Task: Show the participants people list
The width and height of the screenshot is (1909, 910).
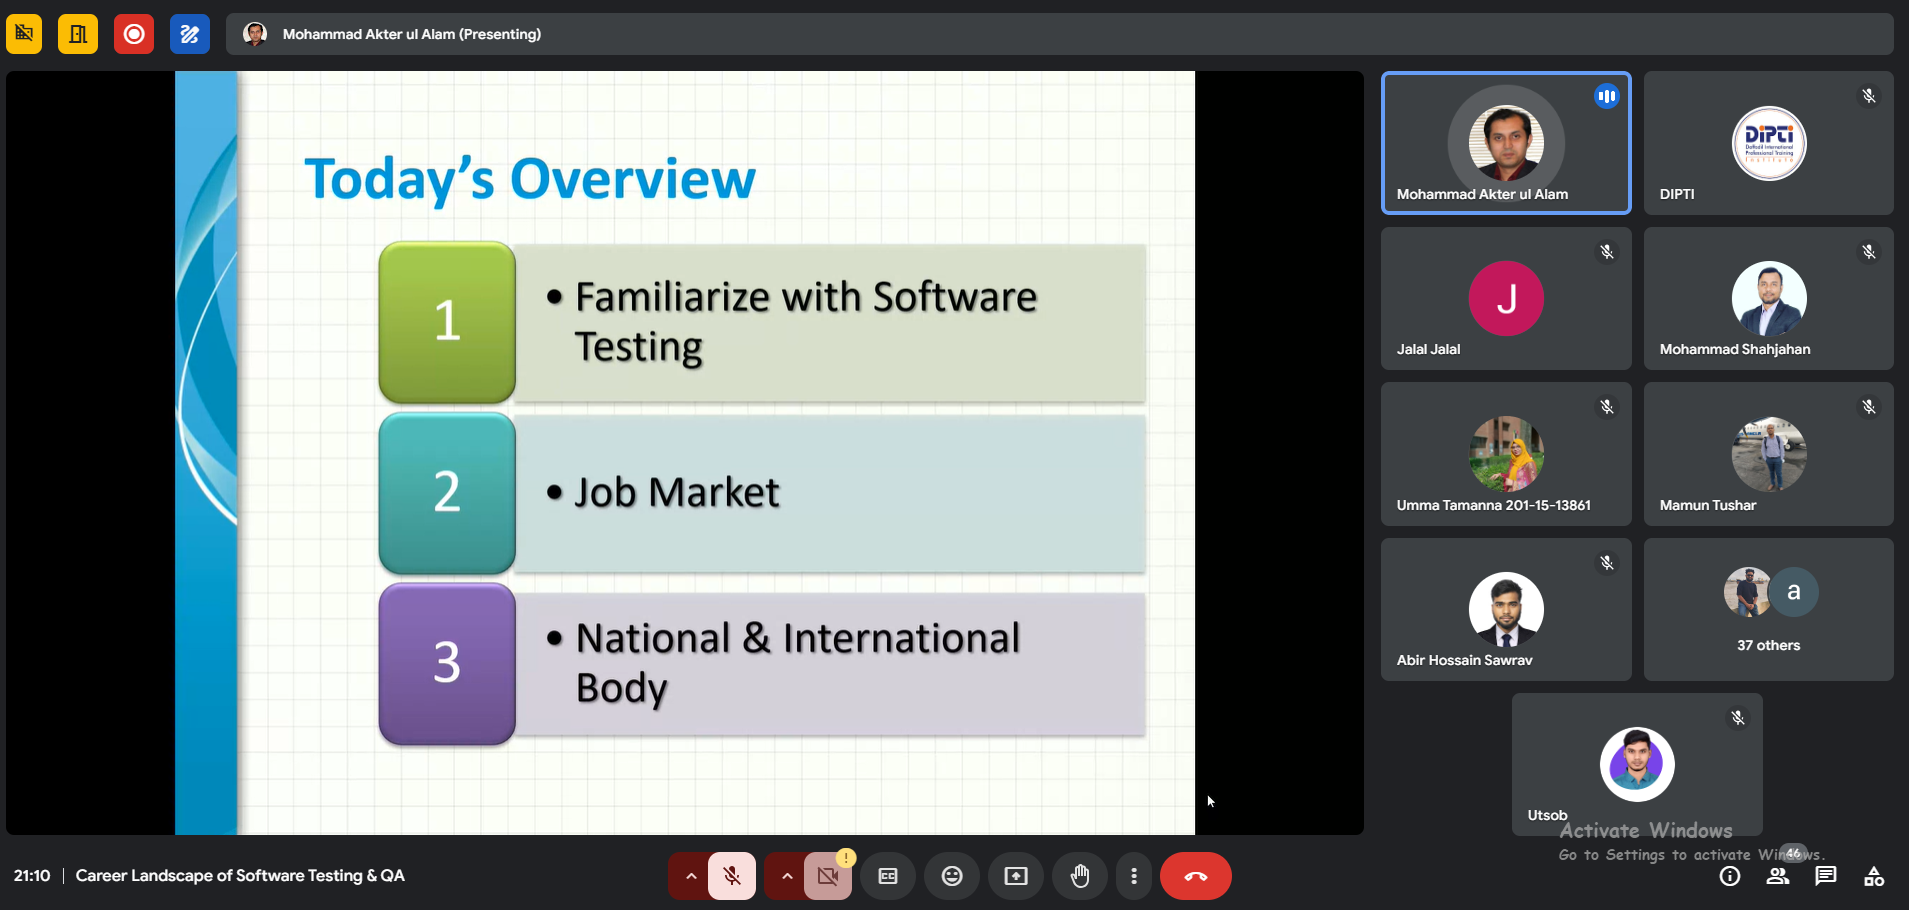Action: pyautogui.click(x=1777, y=876)
